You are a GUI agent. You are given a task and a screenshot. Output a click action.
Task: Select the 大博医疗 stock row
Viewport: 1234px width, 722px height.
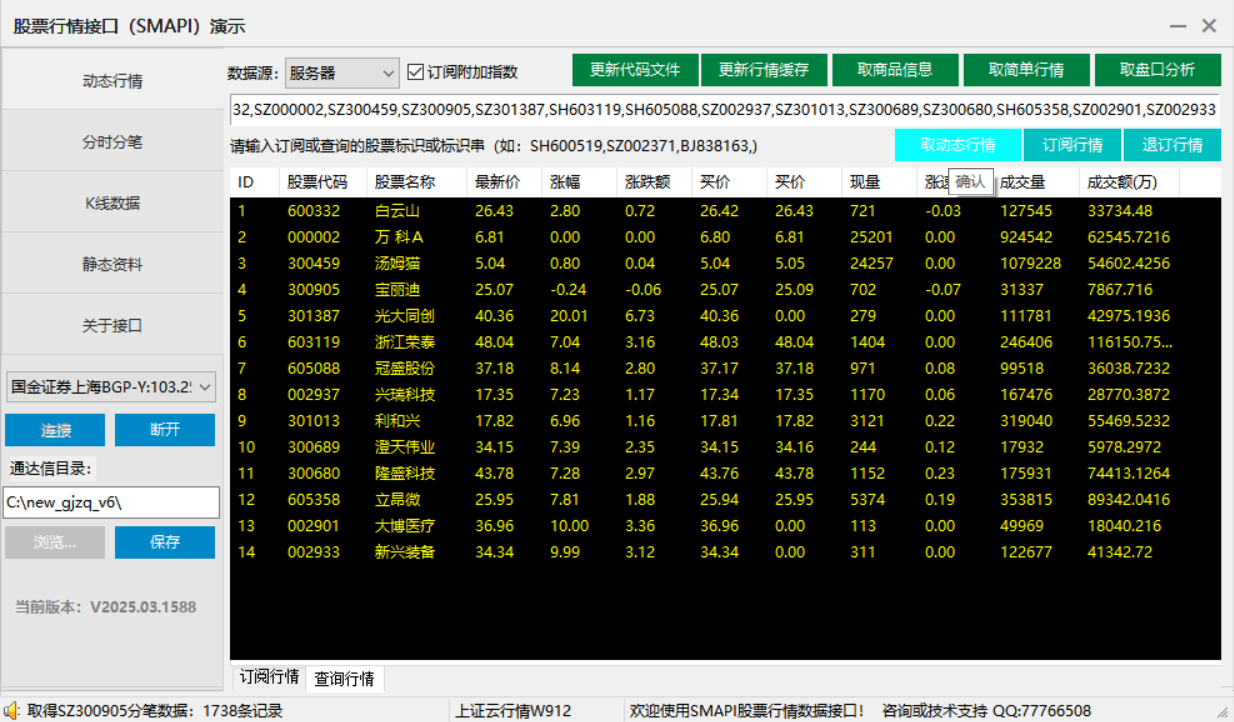tap(725, 525)
